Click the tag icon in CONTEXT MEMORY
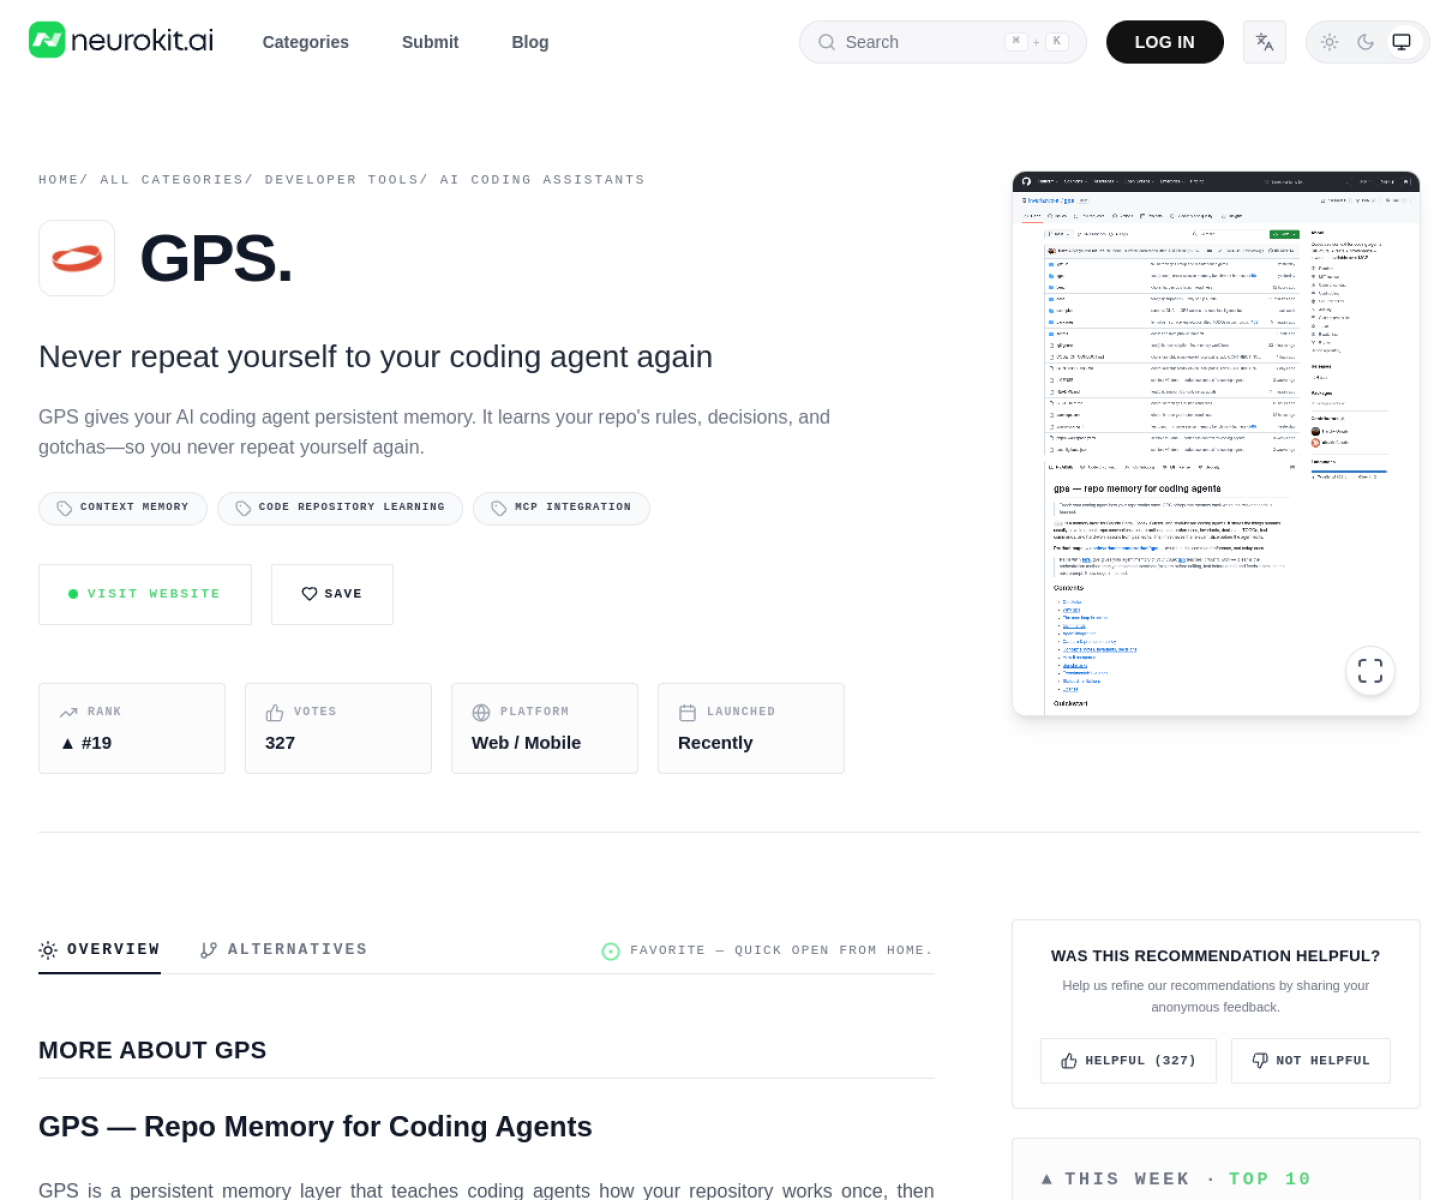The width and height of the screenshot is (1440, 1200). point(64,508)
